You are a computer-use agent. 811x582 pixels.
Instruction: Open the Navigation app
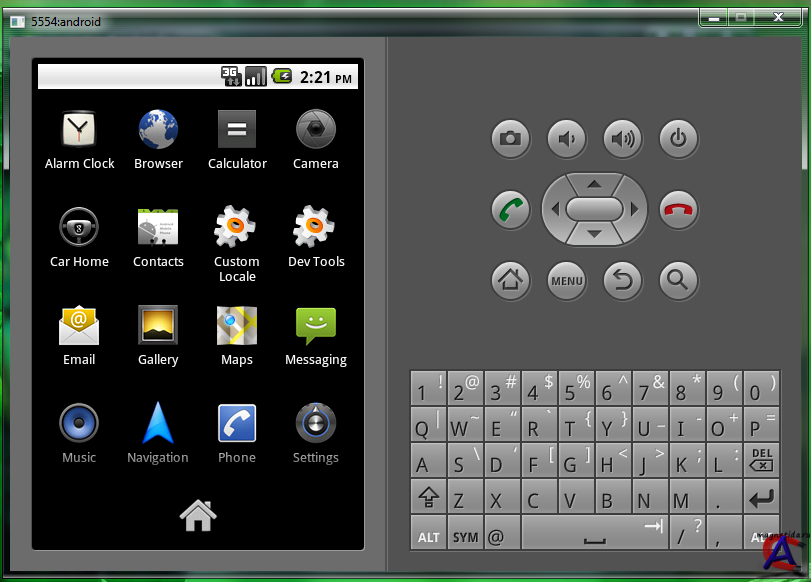tap(158, 424)
